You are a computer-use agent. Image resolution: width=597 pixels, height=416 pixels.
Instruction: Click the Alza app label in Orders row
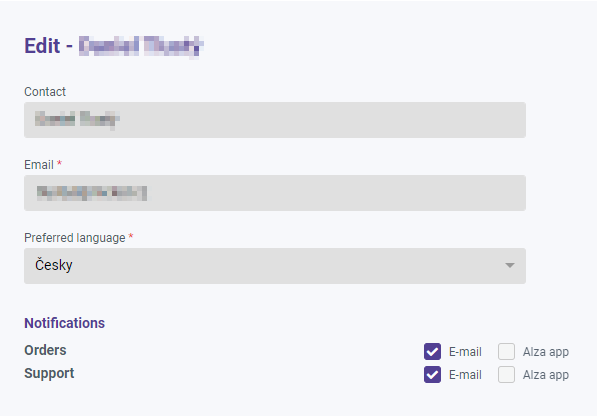click(546, 352)
